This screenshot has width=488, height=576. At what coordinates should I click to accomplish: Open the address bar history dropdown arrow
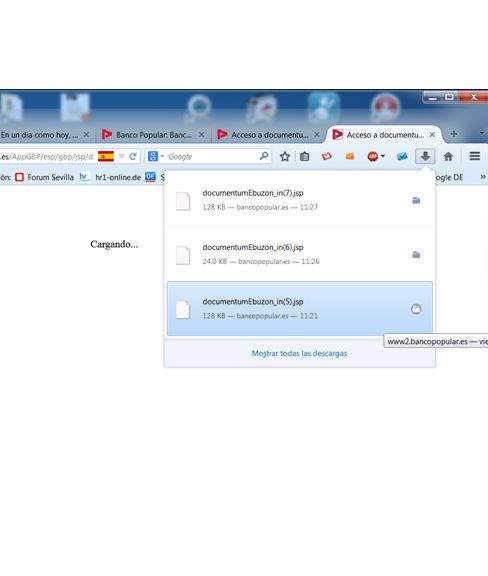[122, 156]
